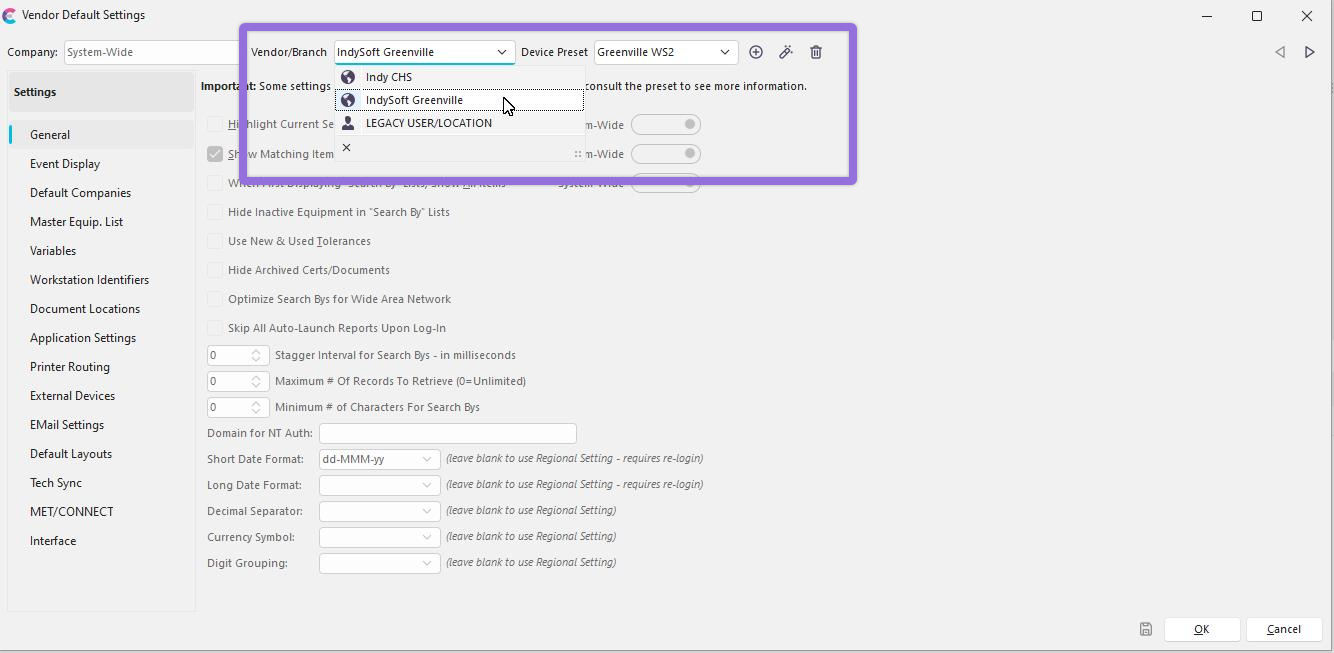Viewport: 1334px width, 653px height.
Task: Go to the next record arrow
Action: coord(1309,52)
